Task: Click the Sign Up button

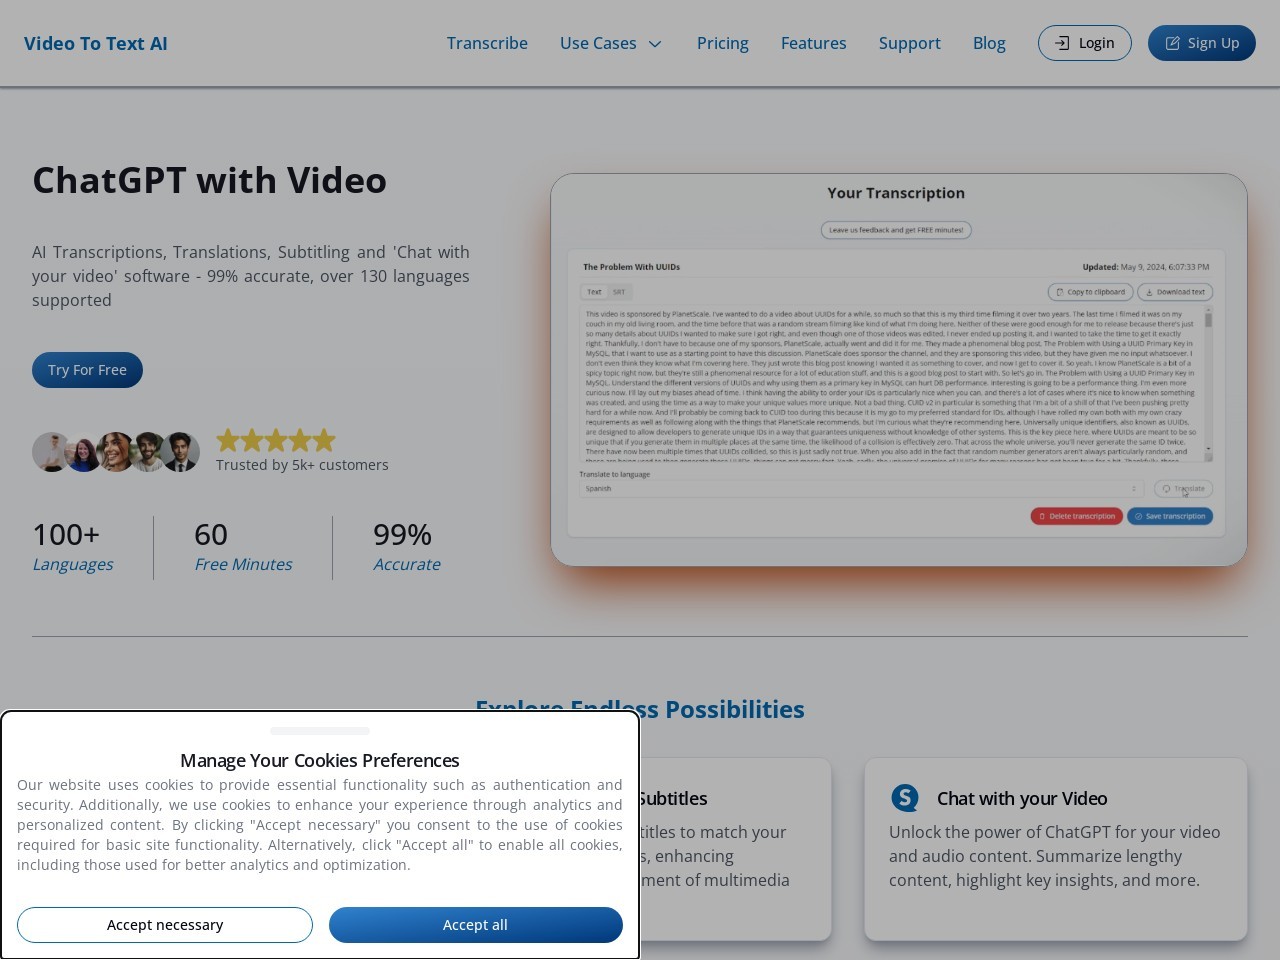Action: point(1202,43)
